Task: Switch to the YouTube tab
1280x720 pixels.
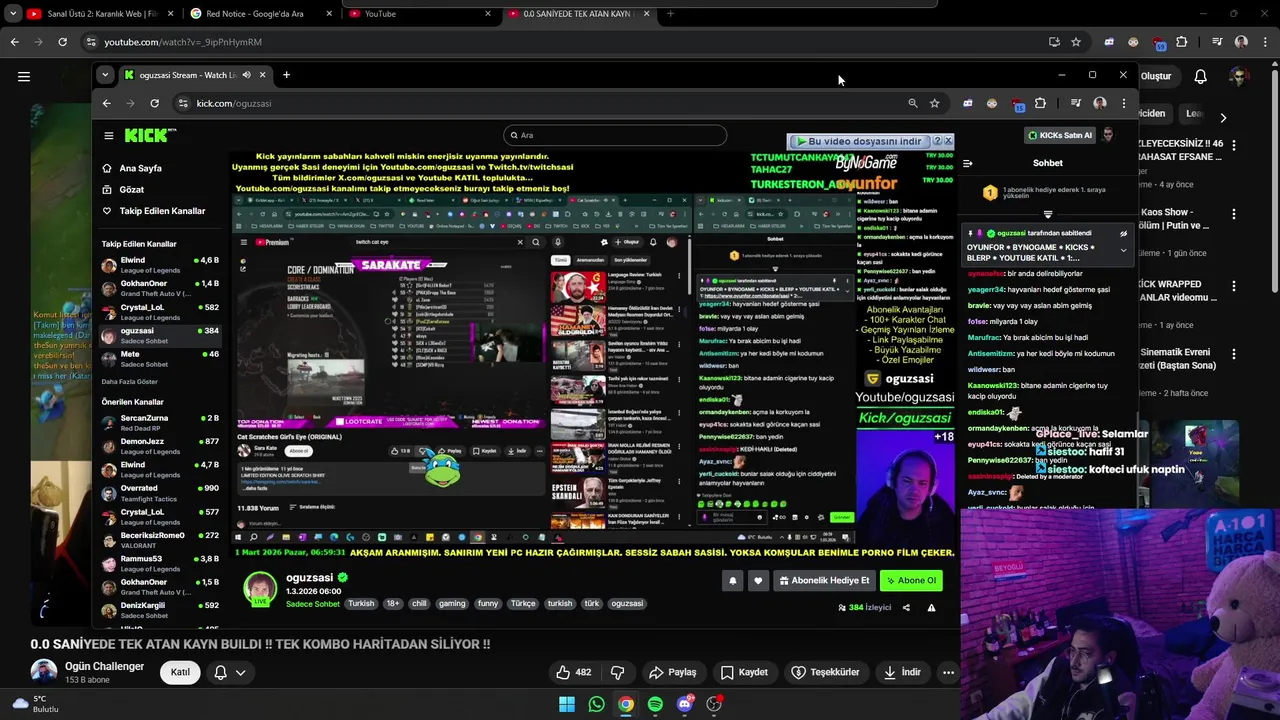Action: tap(420, 14)
